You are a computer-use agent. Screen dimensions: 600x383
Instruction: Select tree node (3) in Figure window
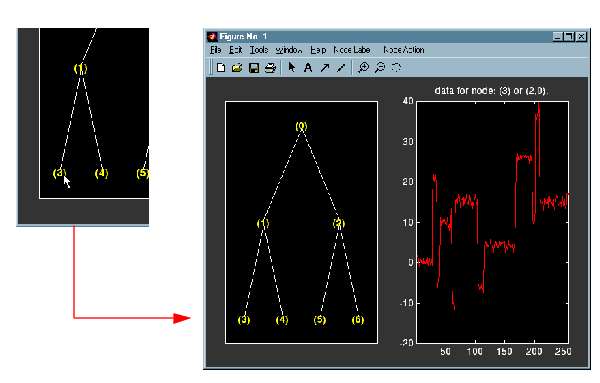pos(244,320)
